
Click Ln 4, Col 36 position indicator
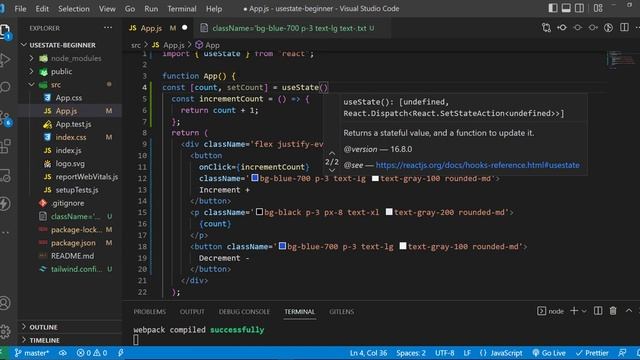[x=368, y=353]
